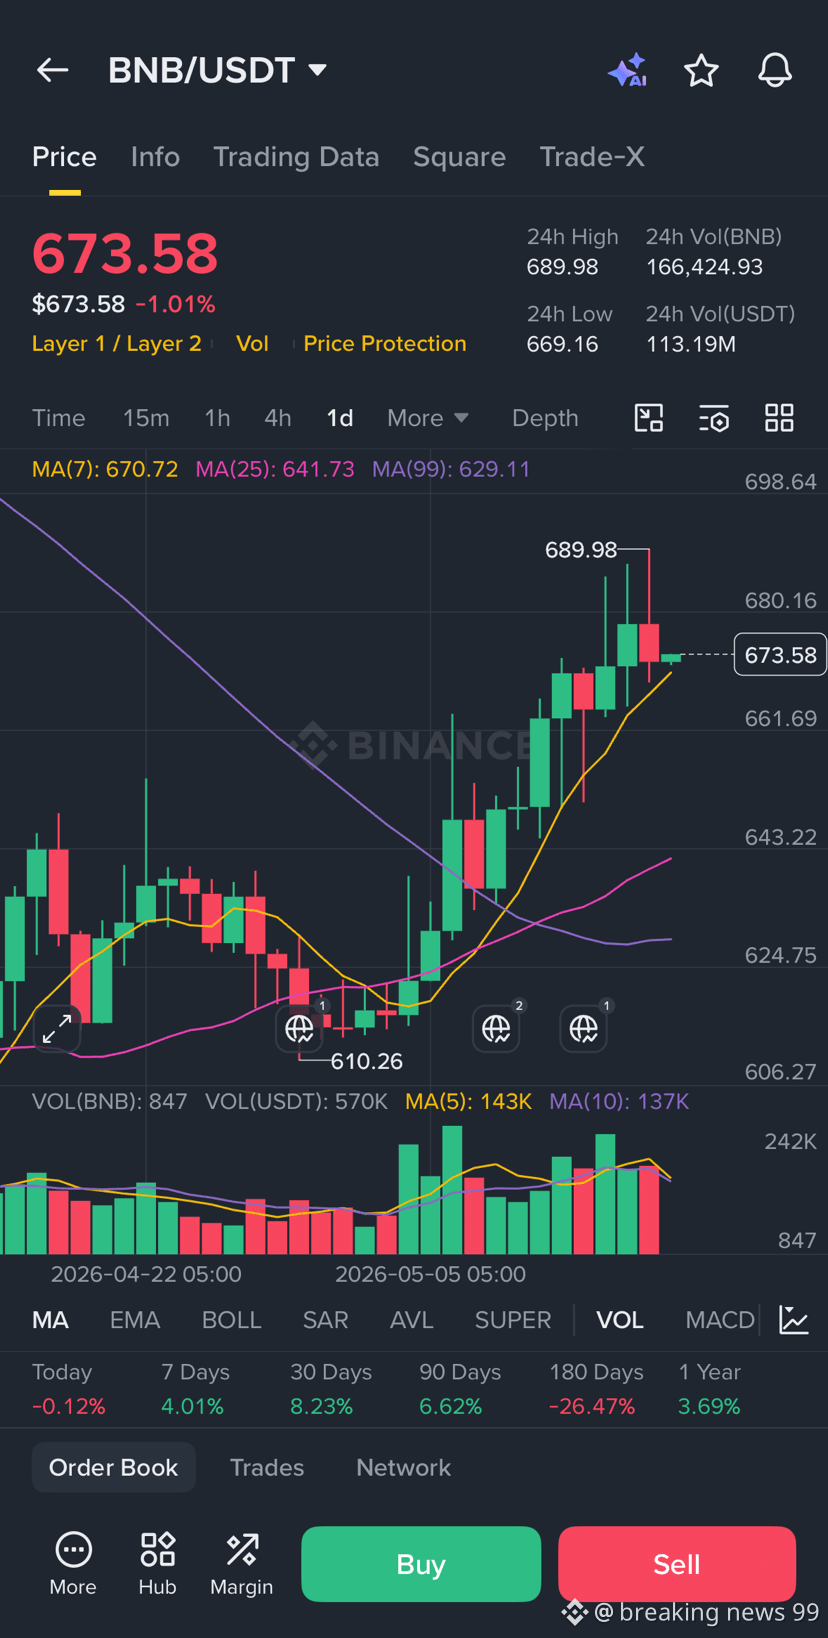Open indicator settings chart-line icon
Viewport: 828px width, 1638px height.
point(794,1320)
